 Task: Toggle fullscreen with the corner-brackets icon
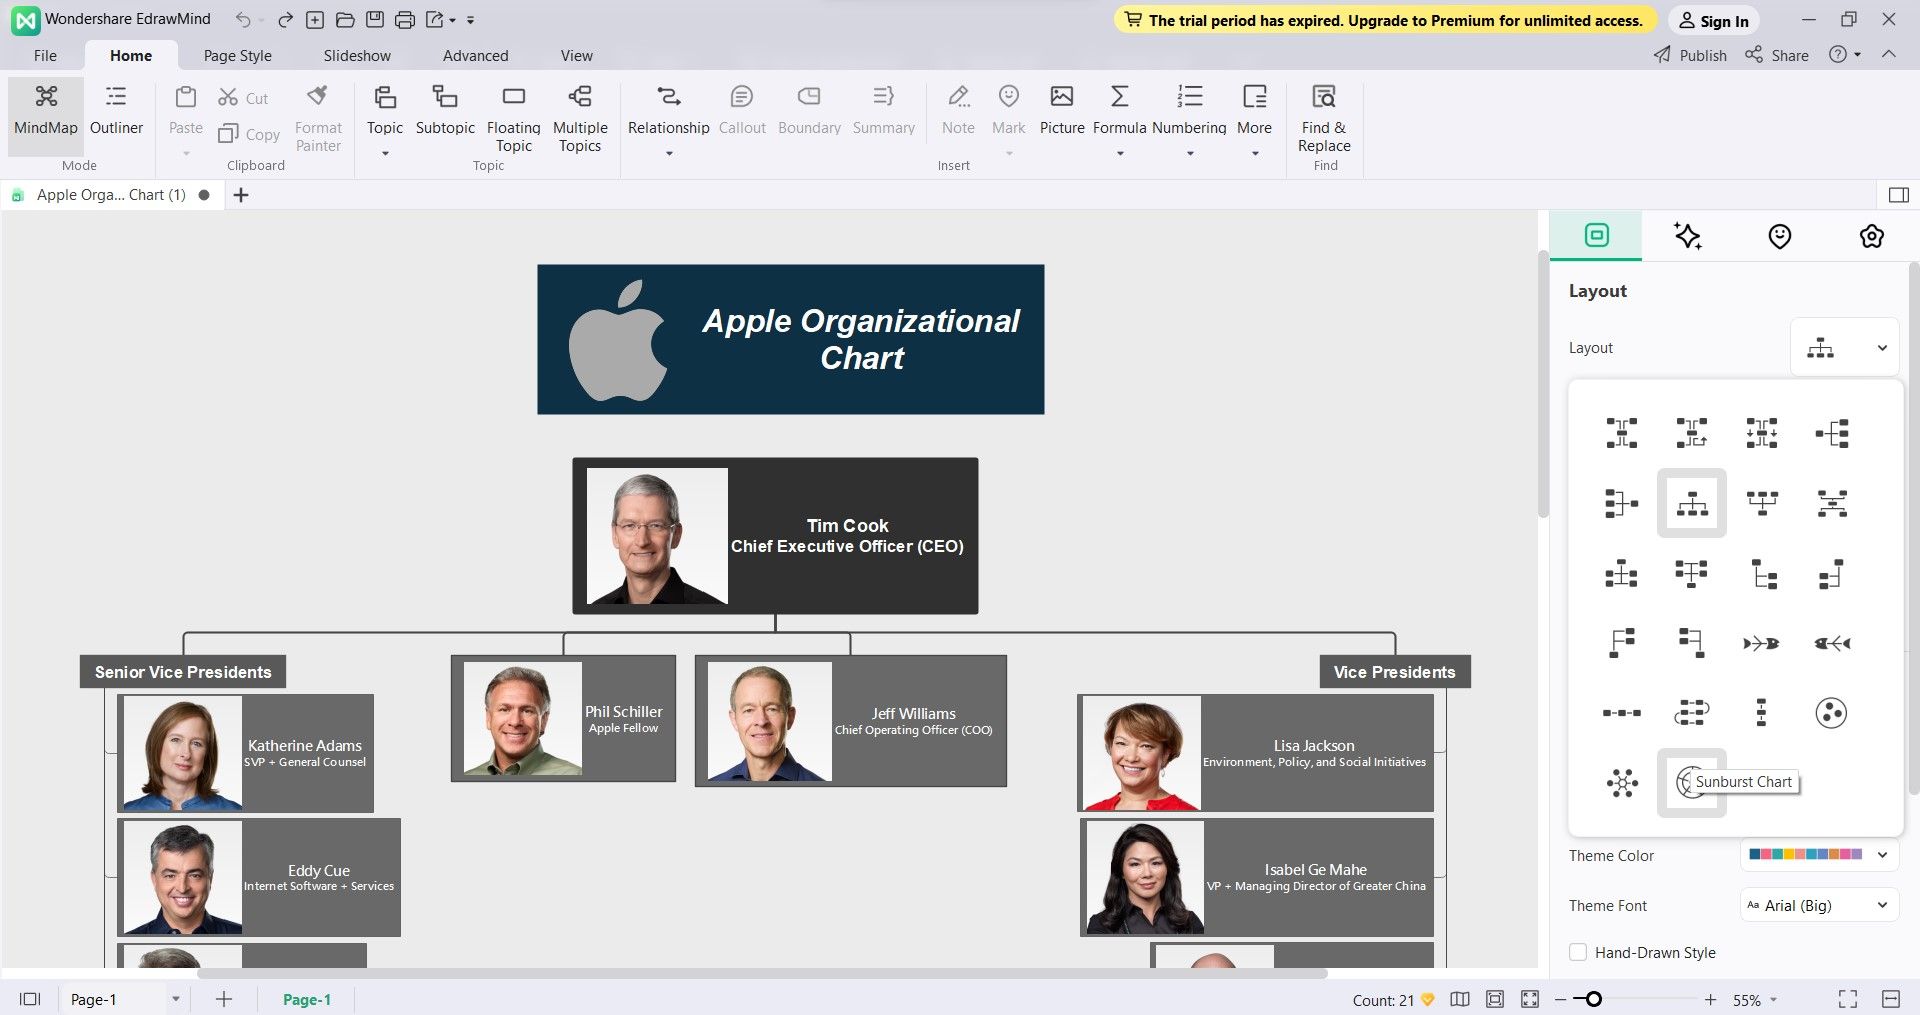pyautogui.click(x=1848, y=999)
